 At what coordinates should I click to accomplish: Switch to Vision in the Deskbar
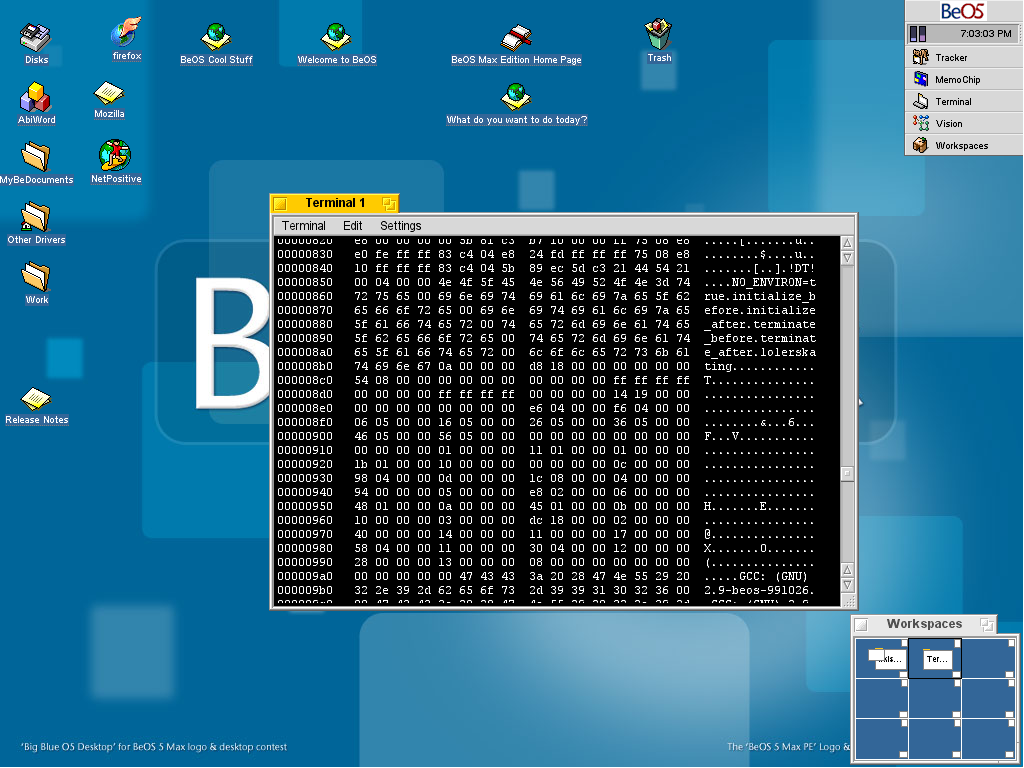pos(948,124)
